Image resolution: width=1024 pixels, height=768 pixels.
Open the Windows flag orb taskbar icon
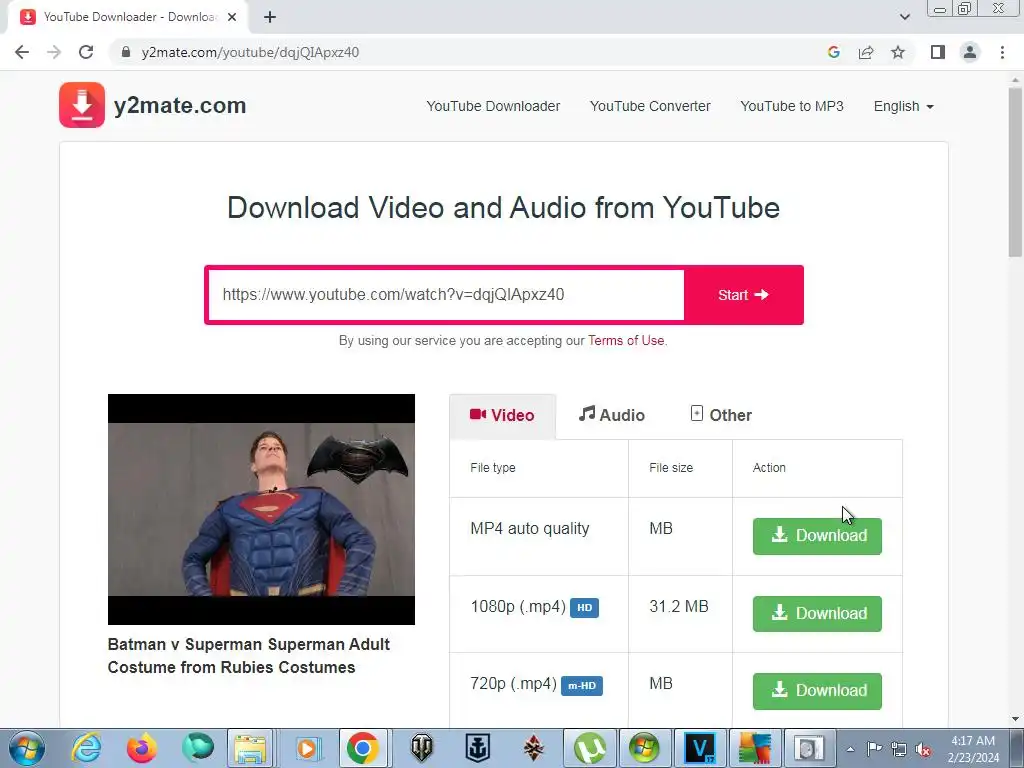(645, 748)
